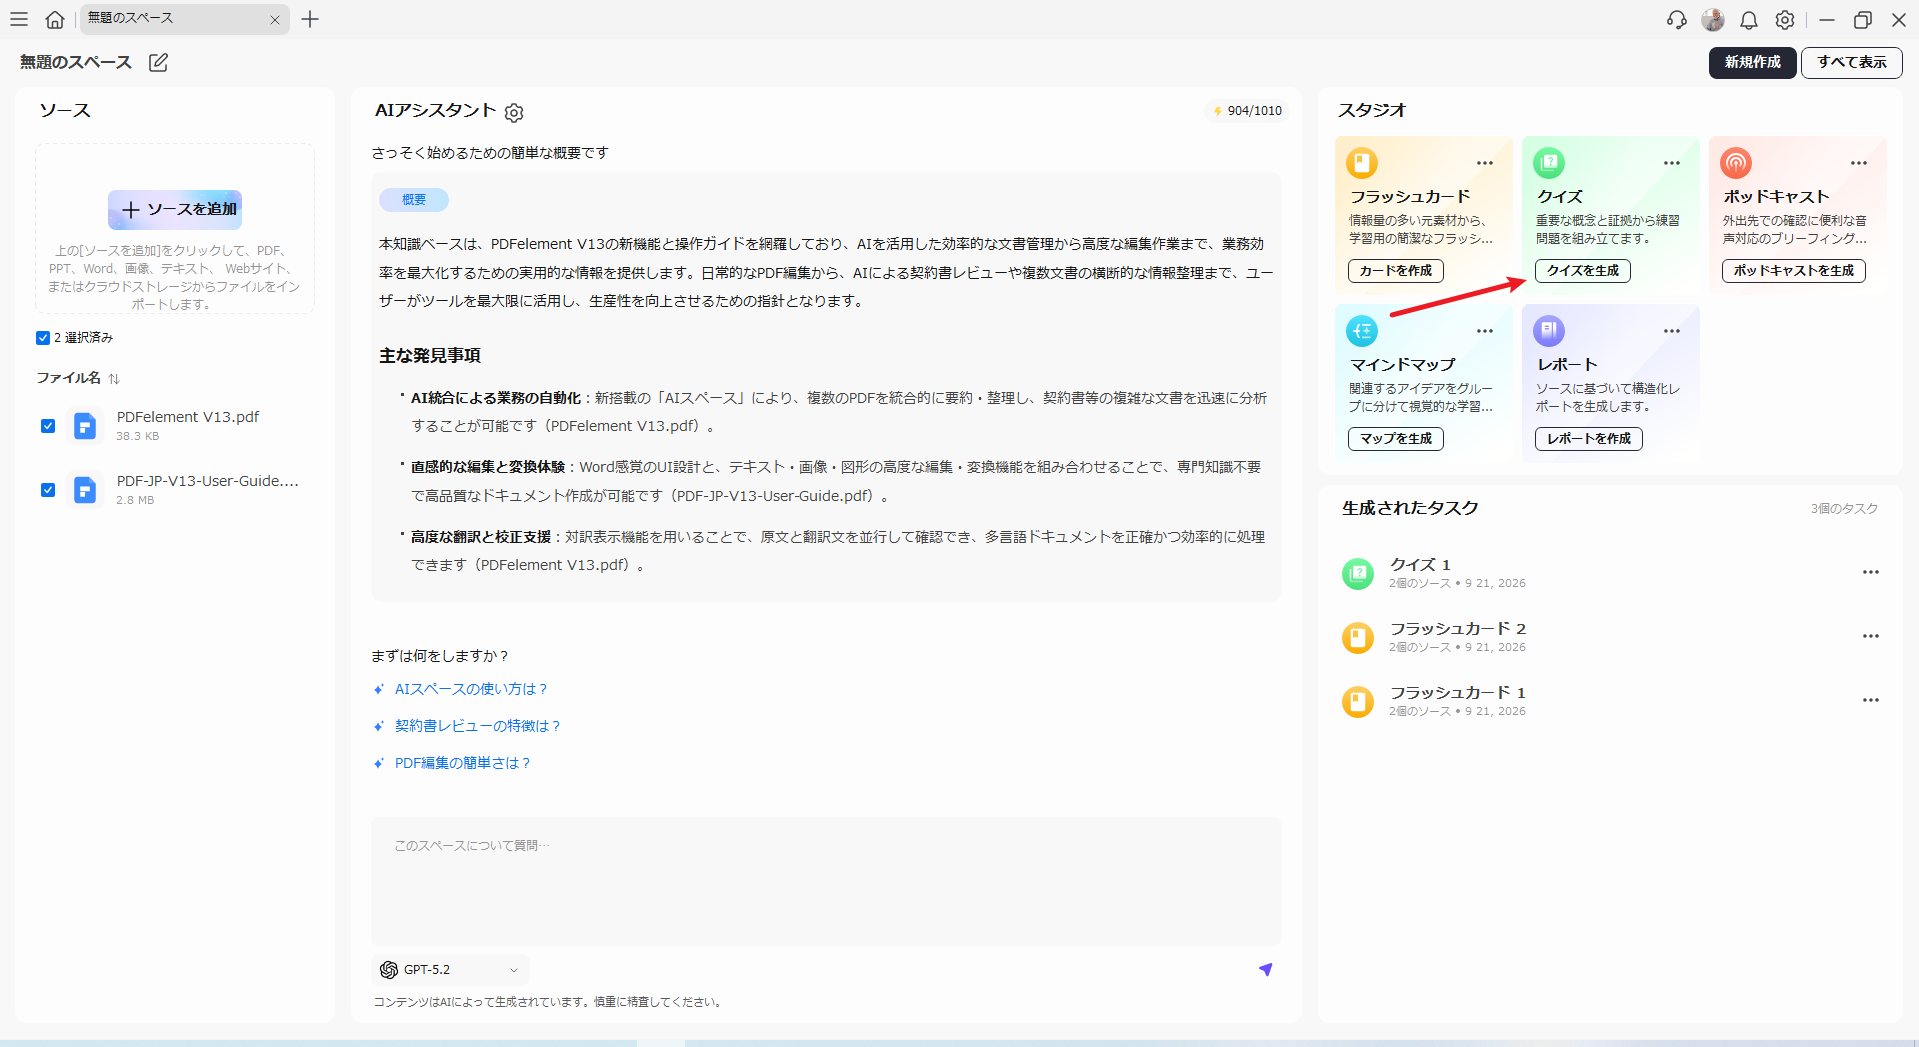Click into the 'このスペースについて質問' input field
Viewport: 1919px width, 1047px height.
point(826,880)
